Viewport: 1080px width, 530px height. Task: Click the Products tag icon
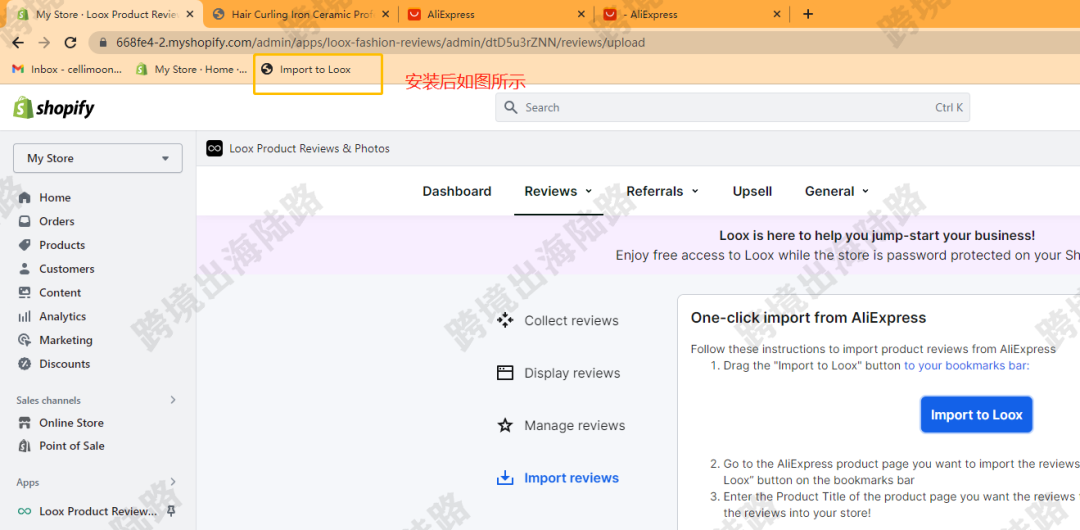pyautogui.click(x=25, y=245)
